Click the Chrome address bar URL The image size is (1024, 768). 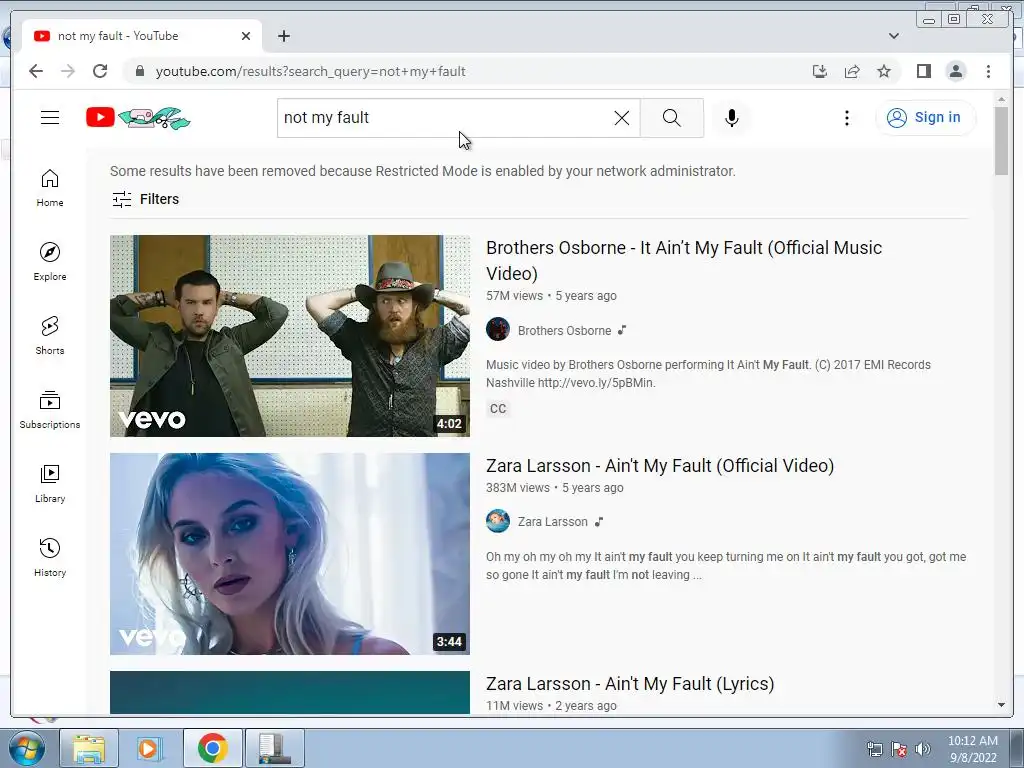click(x=310, y=71)
